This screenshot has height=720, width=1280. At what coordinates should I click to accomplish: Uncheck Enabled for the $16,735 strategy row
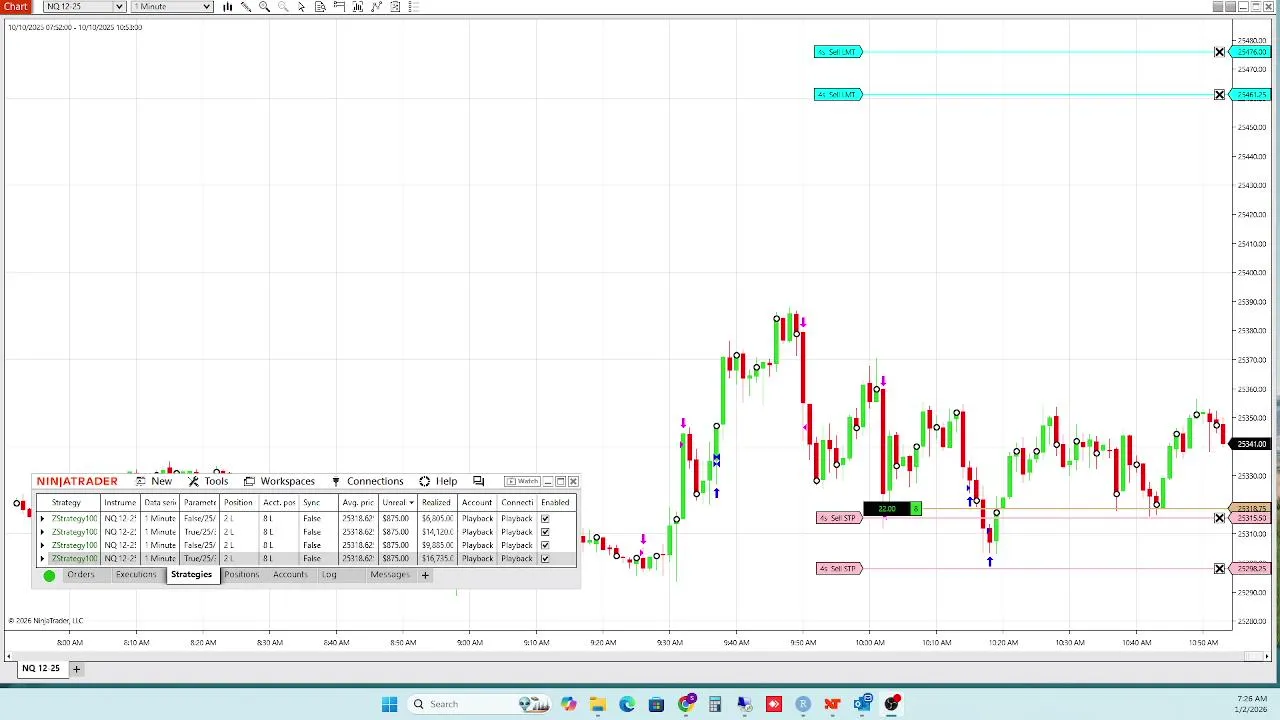point(545,558)
